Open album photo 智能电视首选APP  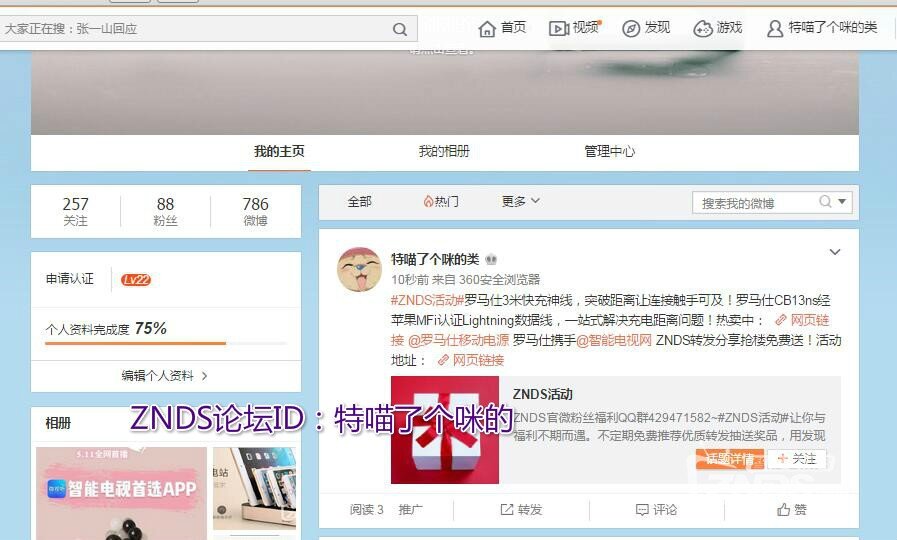point(121,493)
